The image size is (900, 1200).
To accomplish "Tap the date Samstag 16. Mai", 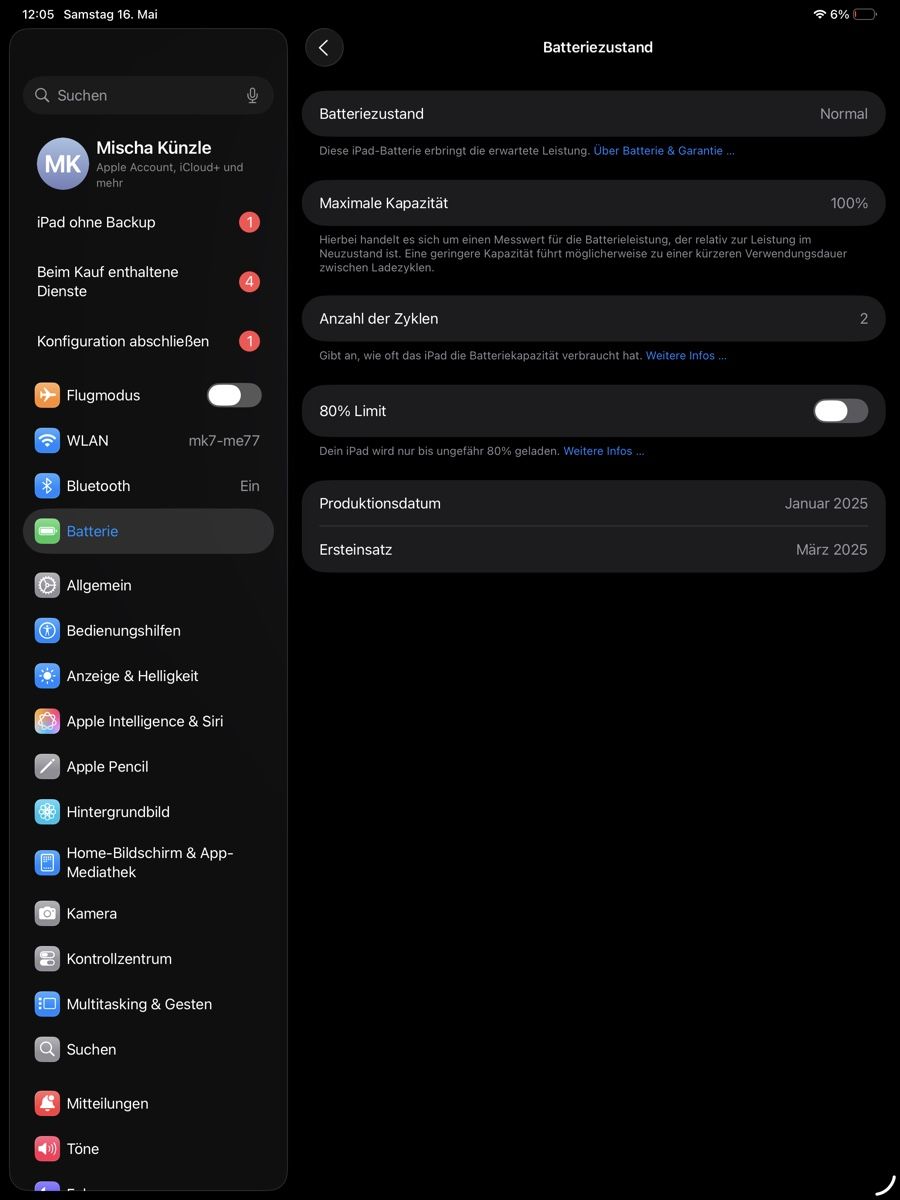I will [x=110, y=14].
